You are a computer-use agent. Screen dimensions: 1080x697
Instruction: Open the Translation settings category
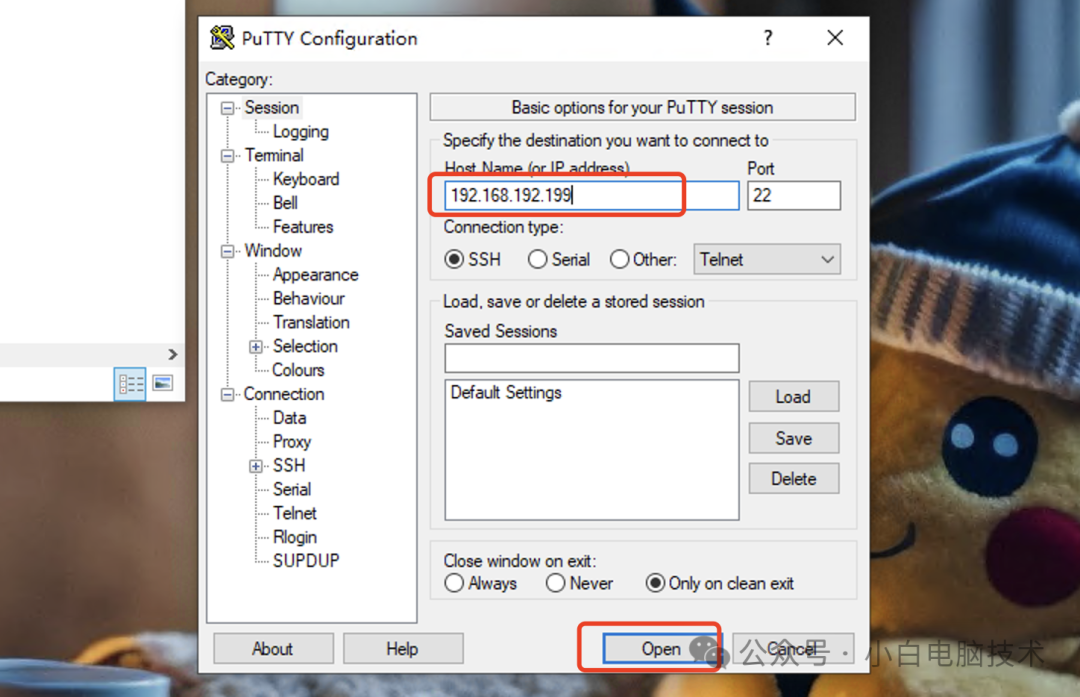click(x=311, y=322)
